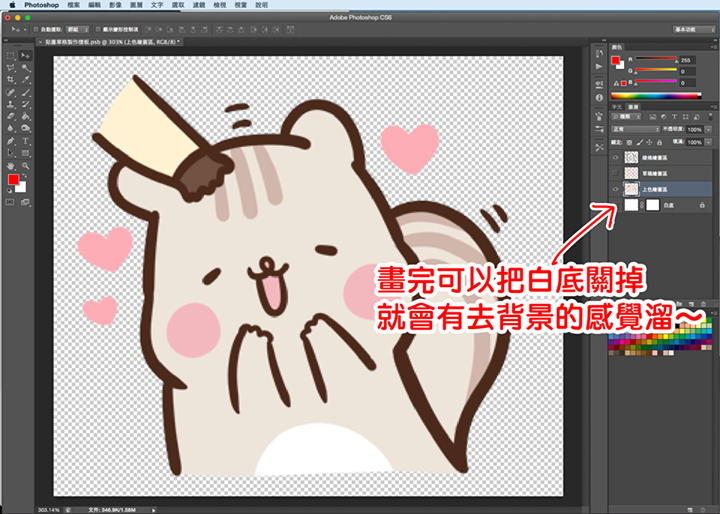Select the Hand tool

pyautogui.click(x=11, y=166)
